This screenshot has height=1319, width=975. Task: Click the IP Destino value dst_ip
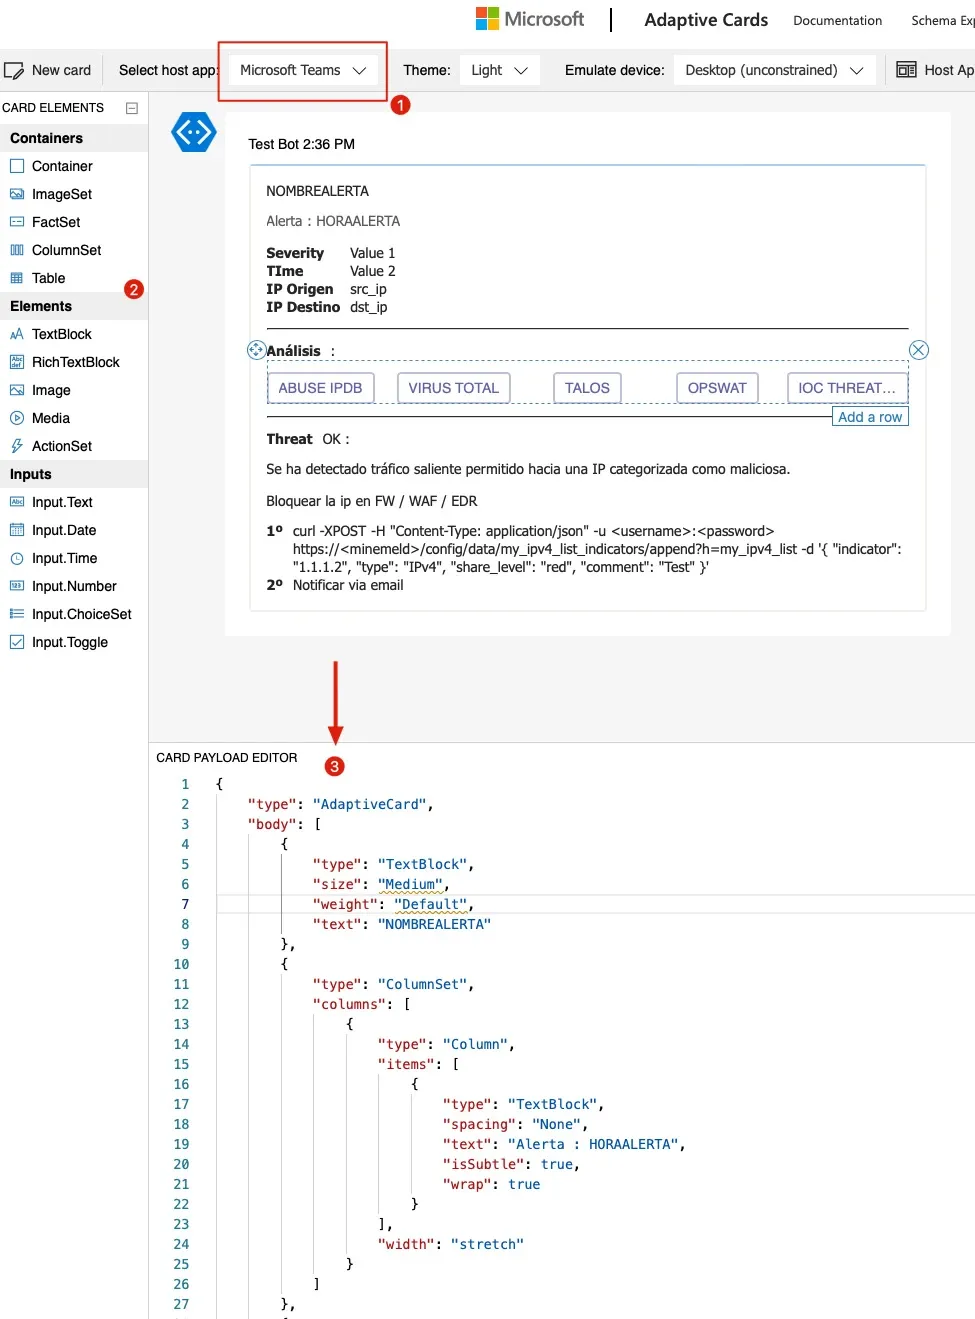368,307
